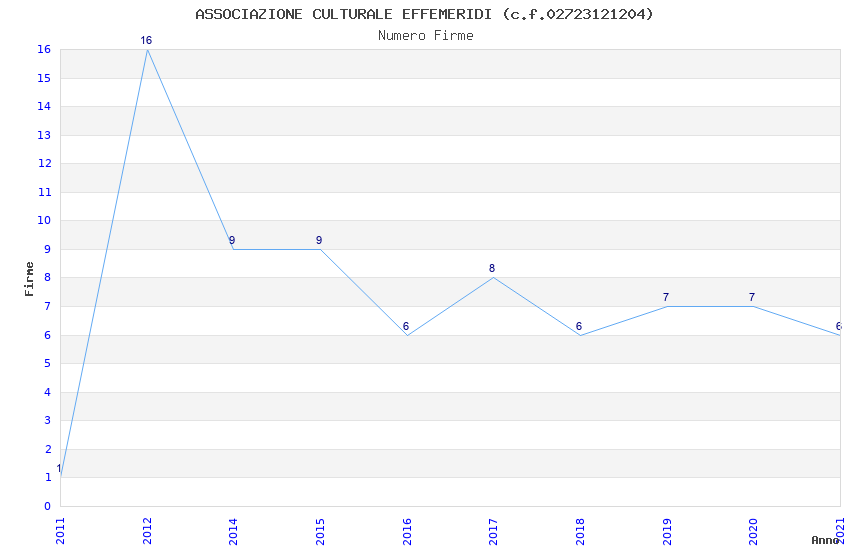Click the x-axis year label 2012
Viewport: 850px width, 550px height.
[147, 531]
